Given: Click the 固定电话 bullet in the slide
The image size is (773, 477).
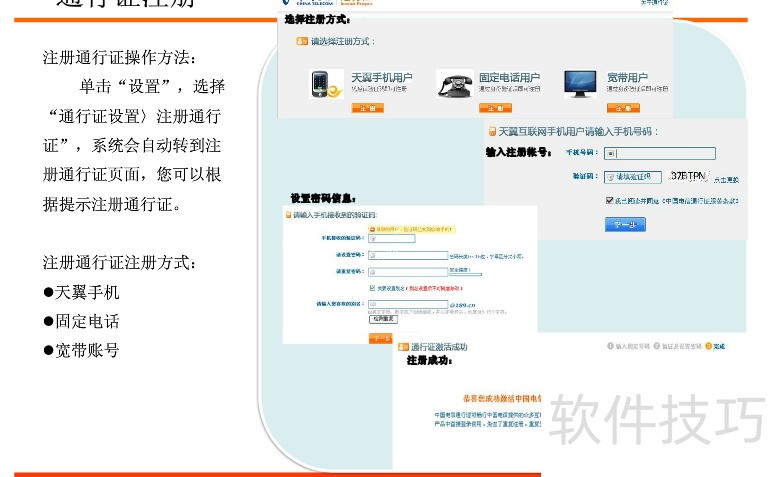Looking at the screenshot, I should tap(81, 321).
